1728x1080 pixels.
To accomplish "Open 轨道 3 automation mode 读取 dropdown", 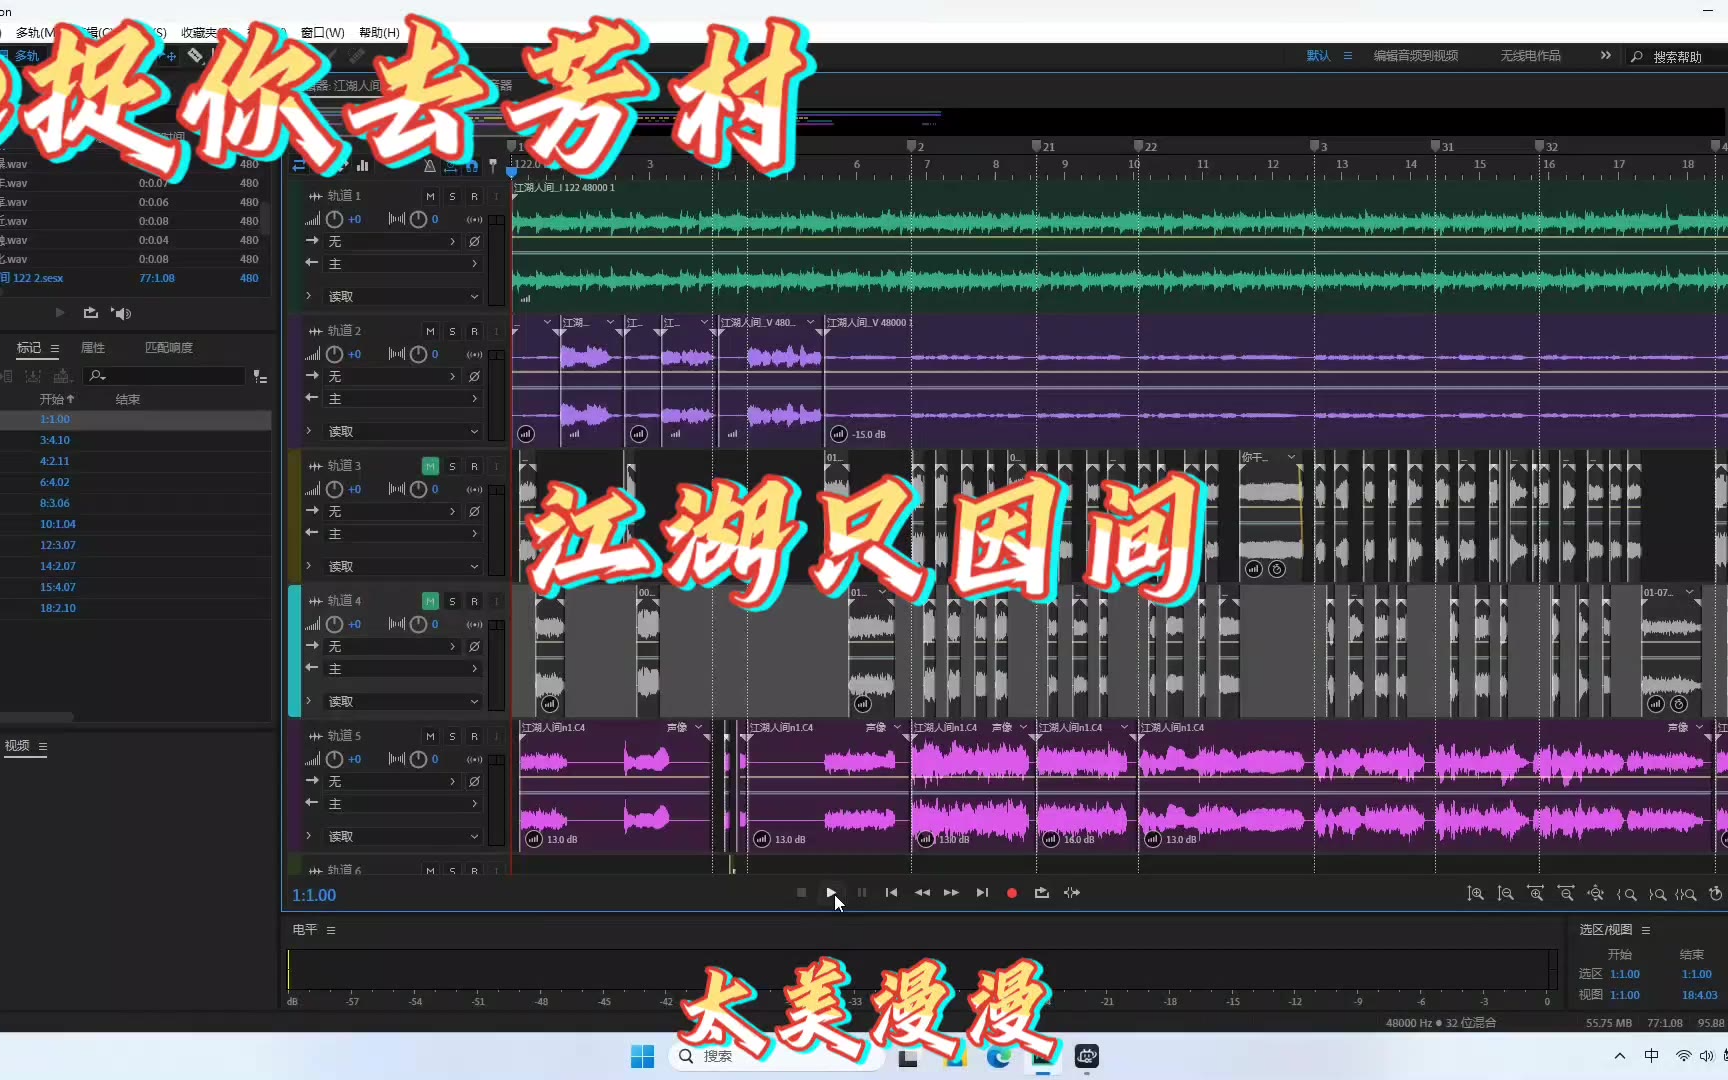I will (x=403, y=566).
